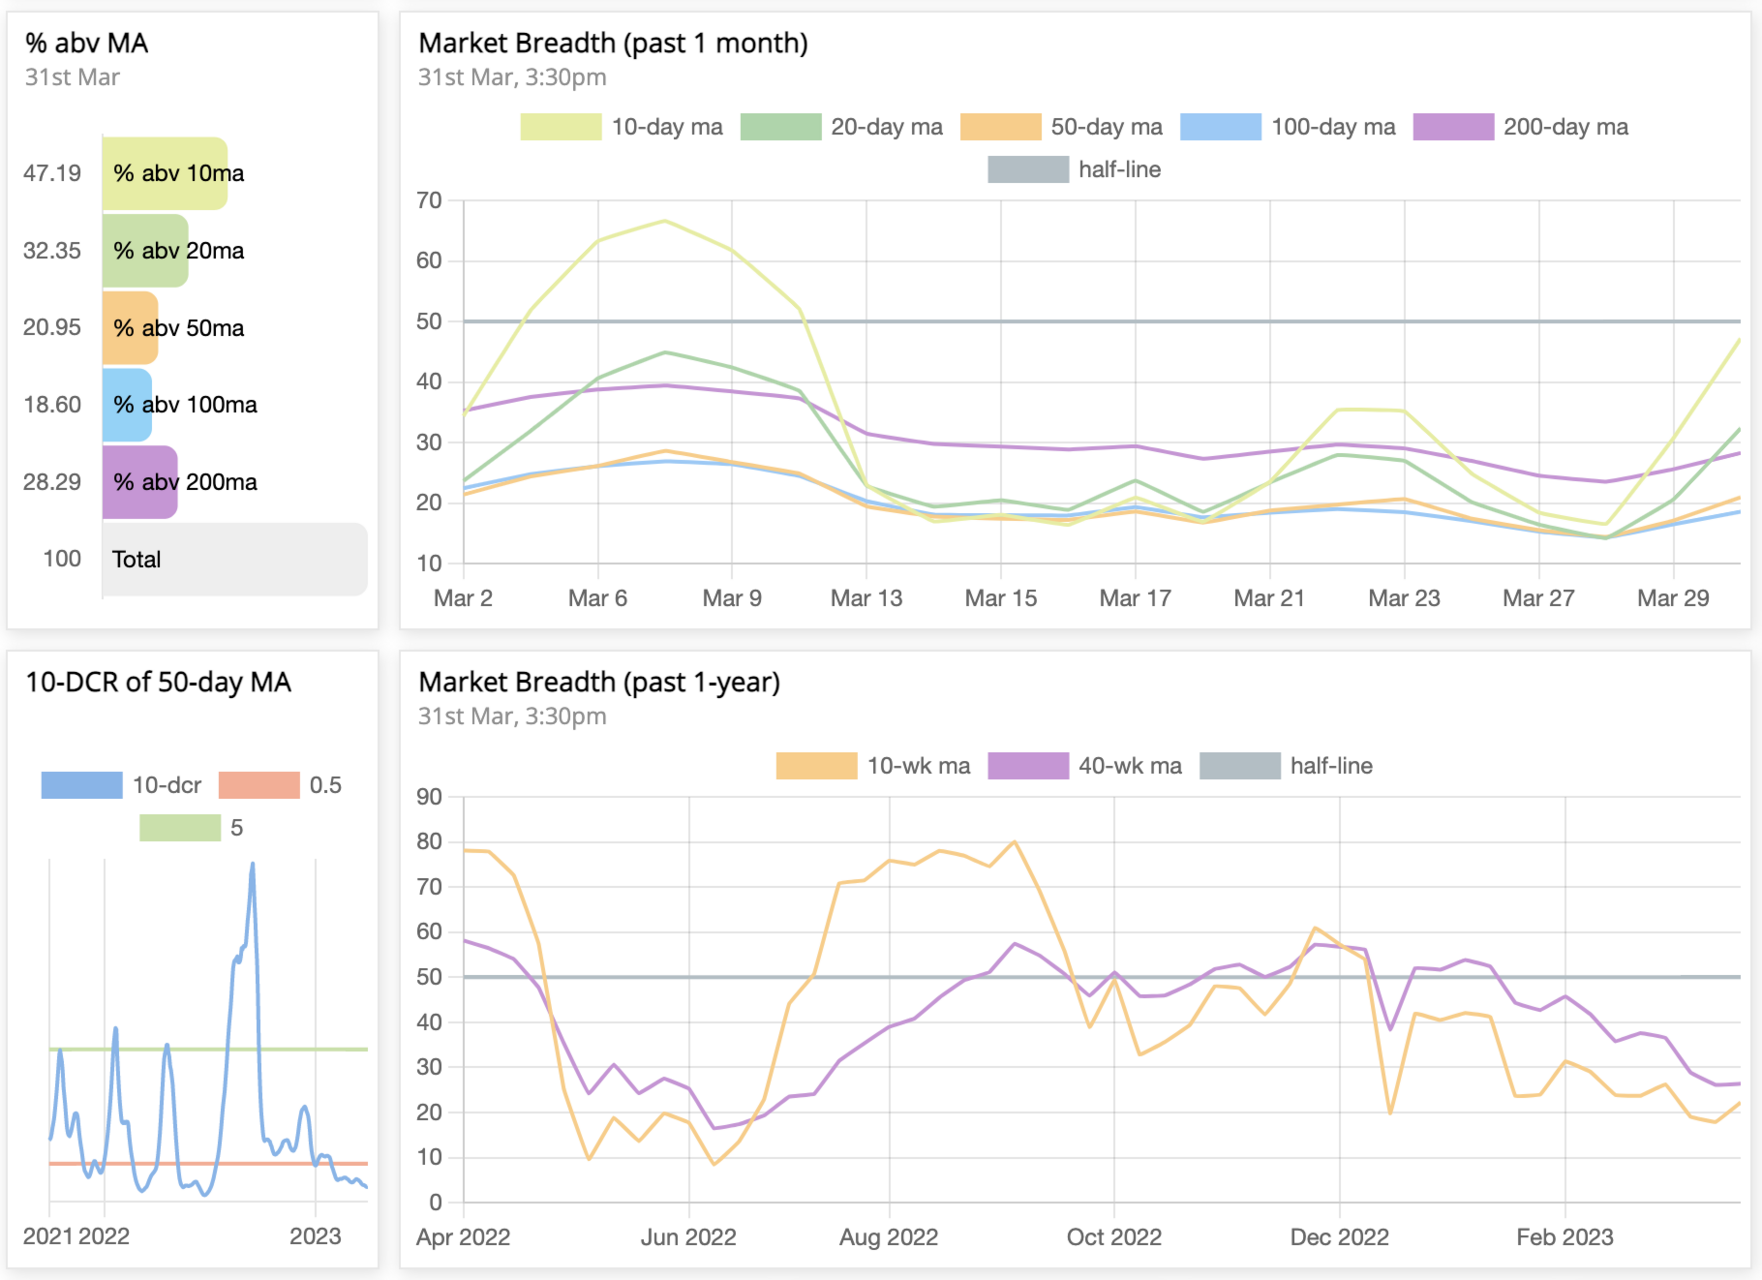The width and height of the screenshot is (1762, 1280).
Task: Toggle the 5 threshold legend swatch
Action: [x=180, y=828]
